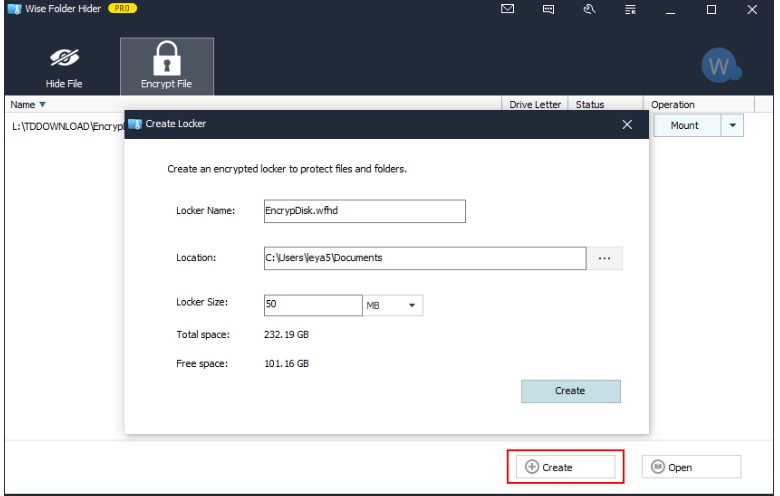Close the Create Locker dialog
This screenshot has width=780, height=496.
pyautogui.click(x=627, y=124)
